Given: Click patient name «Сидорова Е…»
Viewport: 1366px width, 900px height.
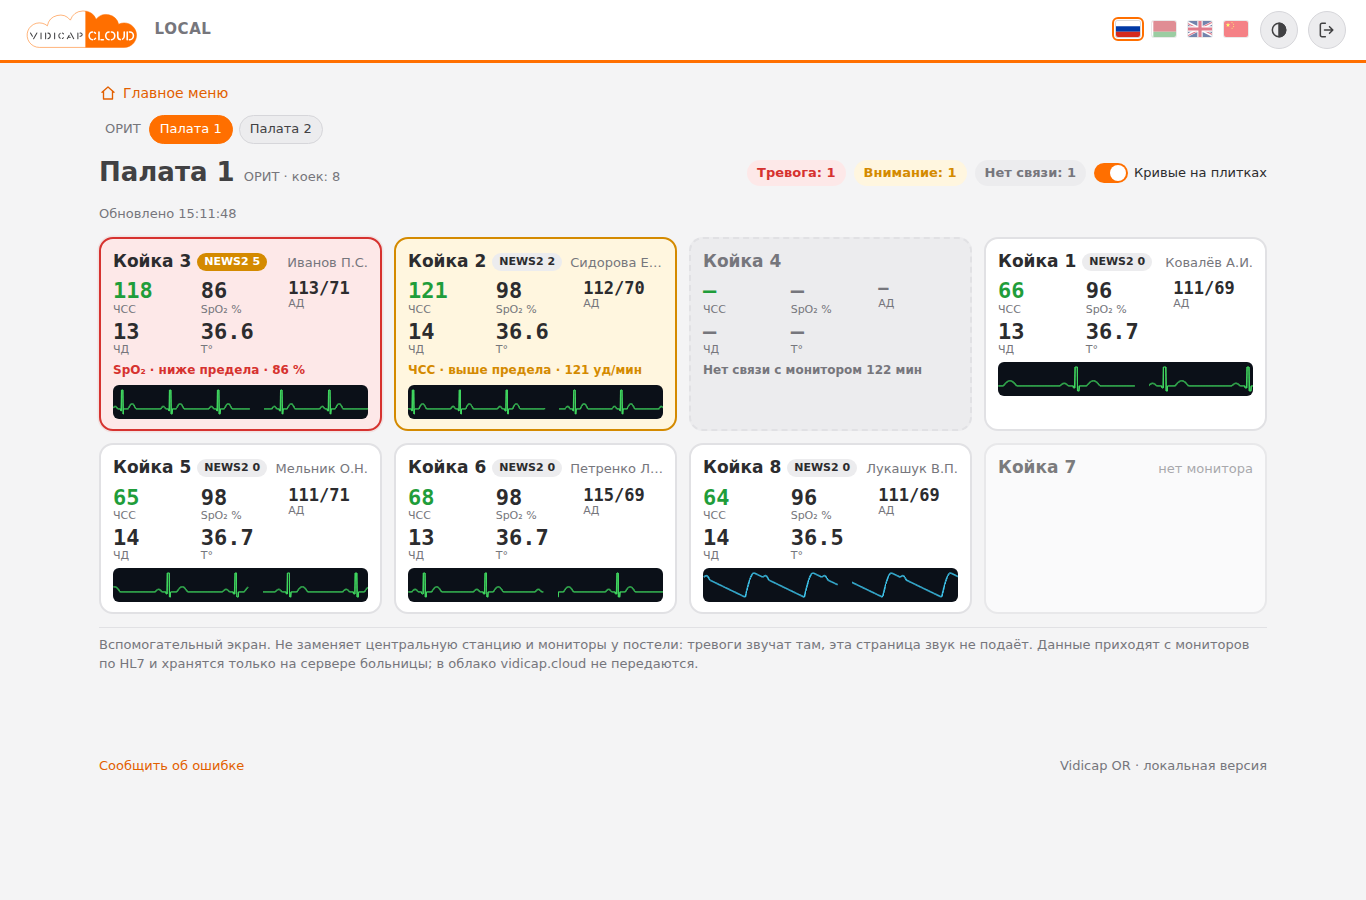Looking at the screenshot, I should 616,263.
